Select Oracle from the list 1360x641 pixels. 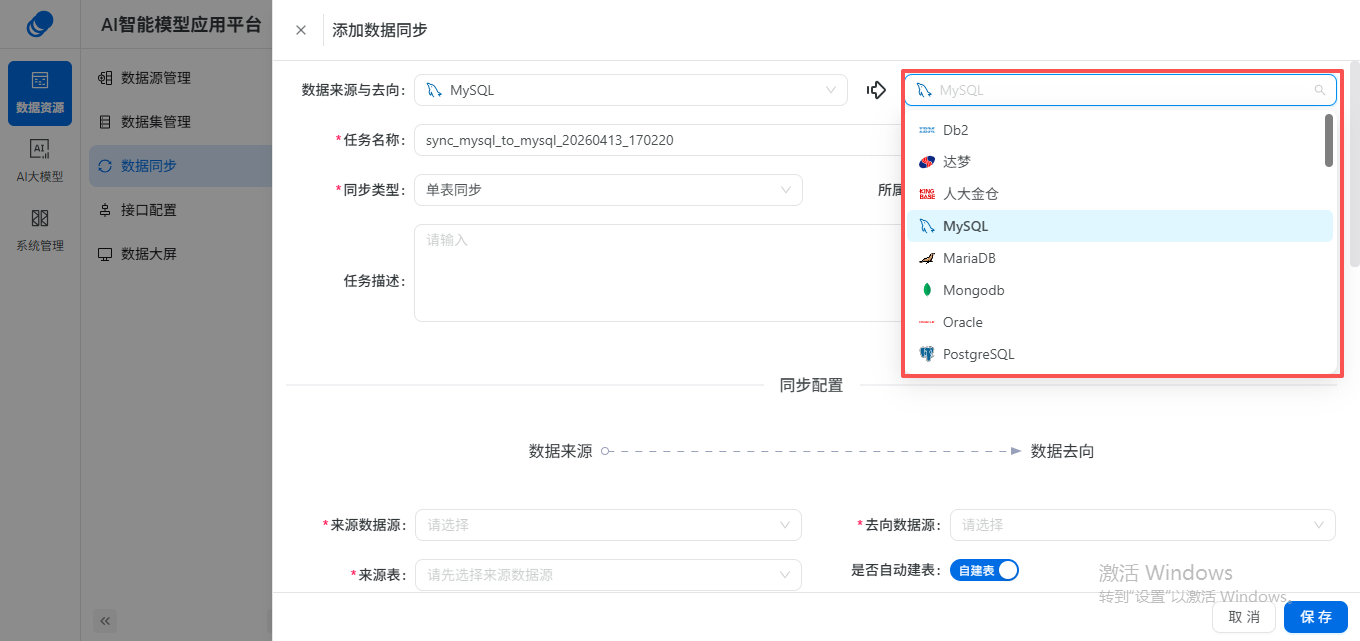point(1120,322)
